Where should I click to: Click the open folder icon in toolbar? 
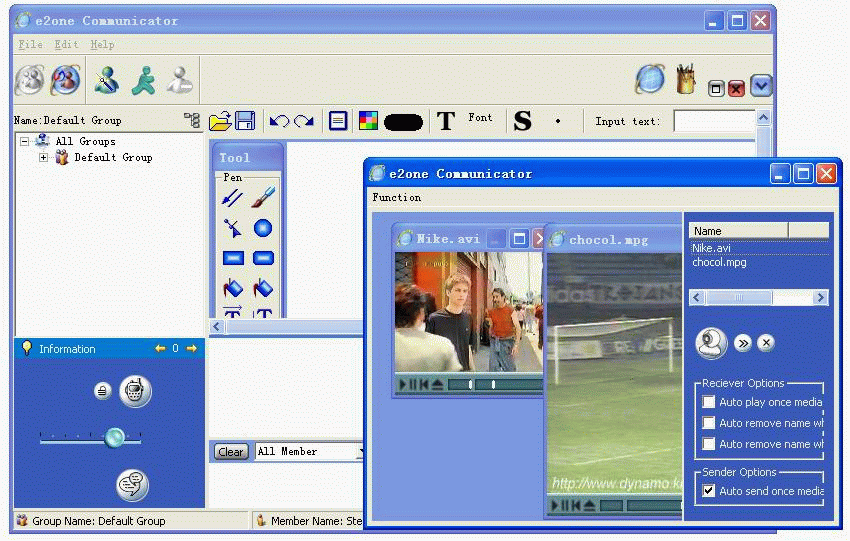point(219,121)
